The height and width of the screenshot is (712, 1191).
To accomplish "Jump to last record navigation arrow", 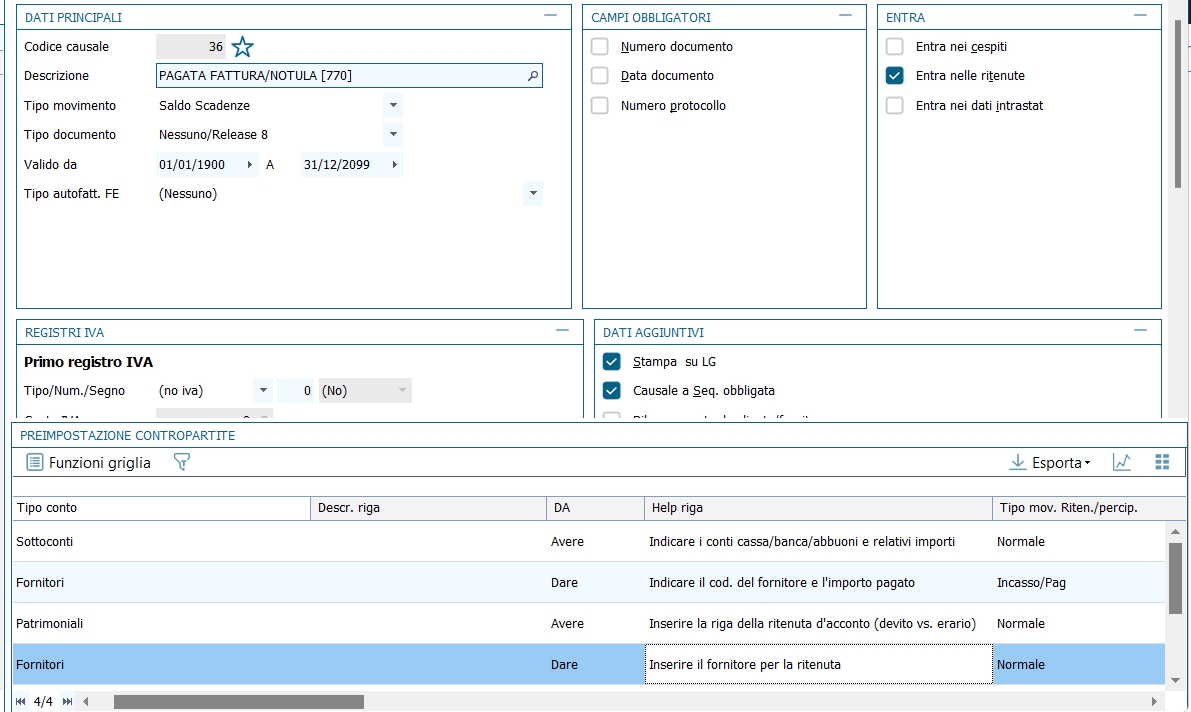I will click(x=67, y=702).
